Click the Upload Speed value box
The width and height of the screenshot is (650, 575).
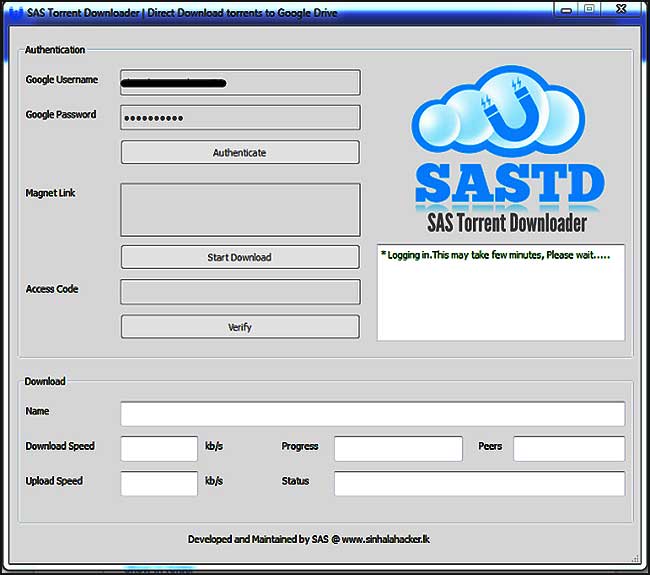point(159,483)
